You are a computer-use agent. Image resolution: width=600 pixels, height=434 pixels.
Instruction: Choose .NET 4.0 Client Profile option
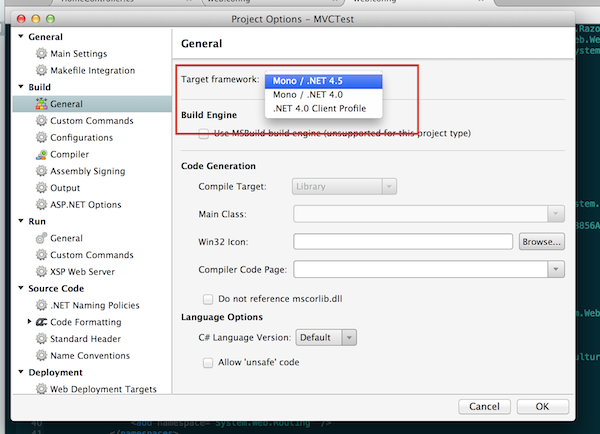click(x=324, y=108)
